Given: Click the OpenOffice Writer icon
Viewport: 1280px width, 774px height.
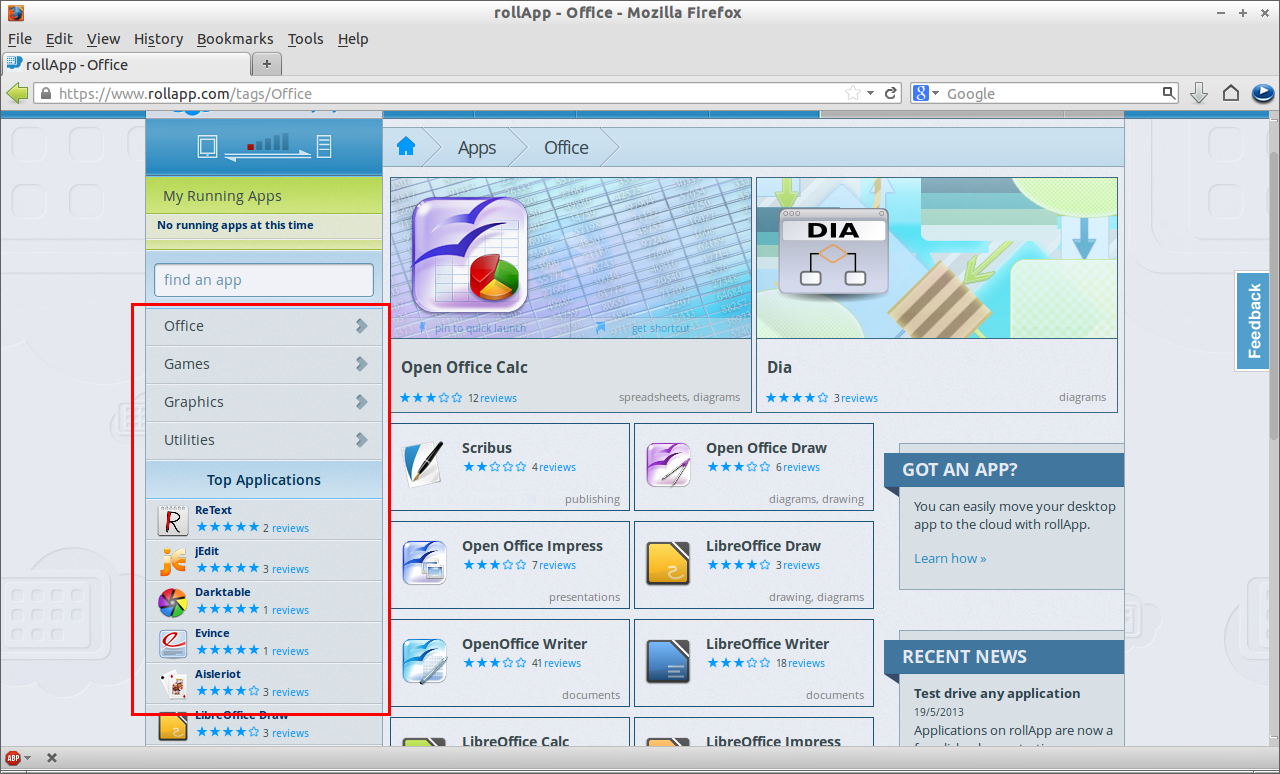Looking at the screenshot, I should [424, 660].
